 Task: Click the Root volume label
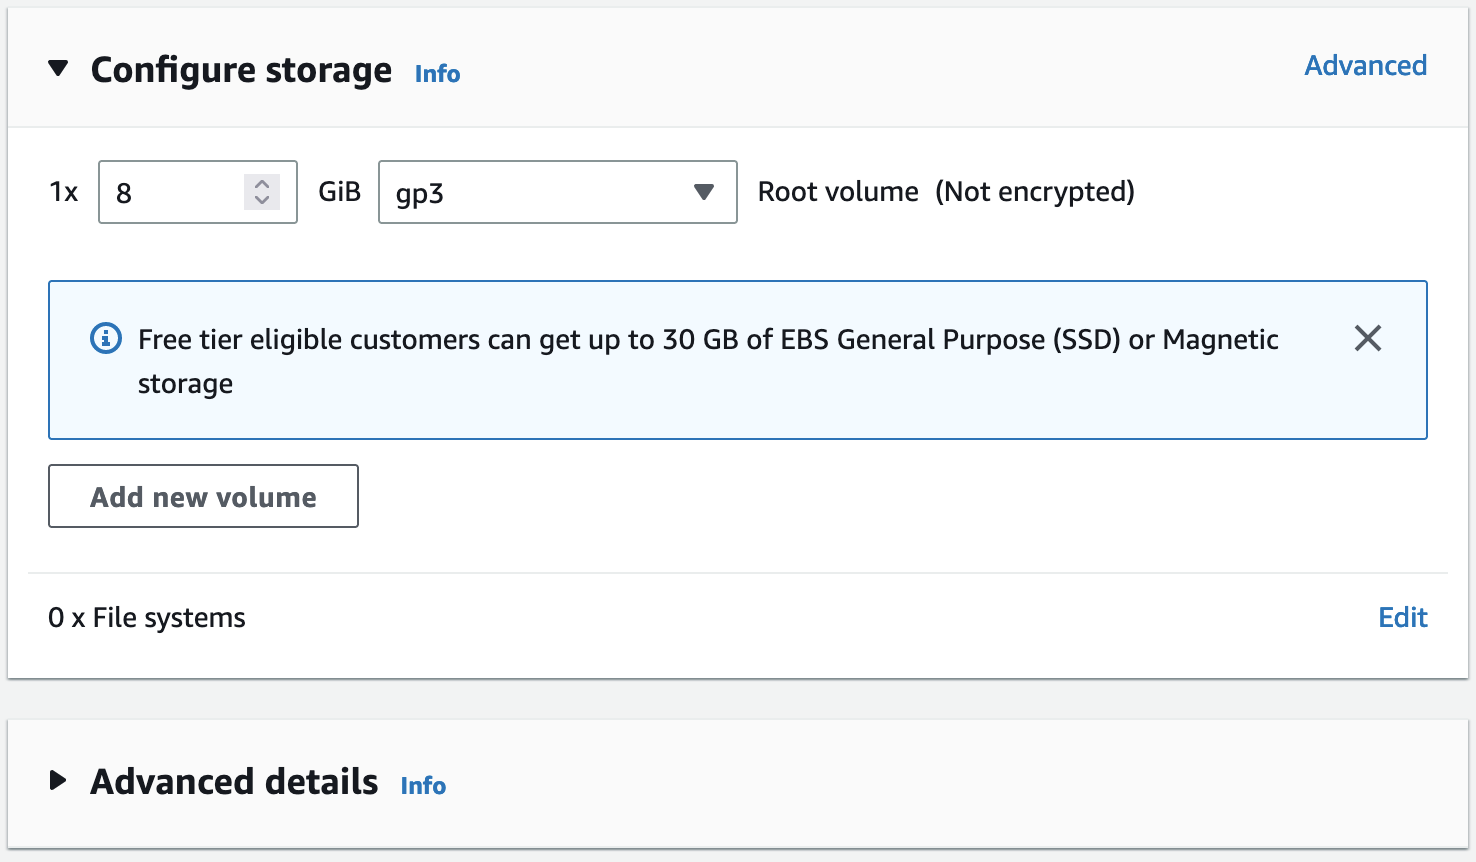click(x=837, y=192)
